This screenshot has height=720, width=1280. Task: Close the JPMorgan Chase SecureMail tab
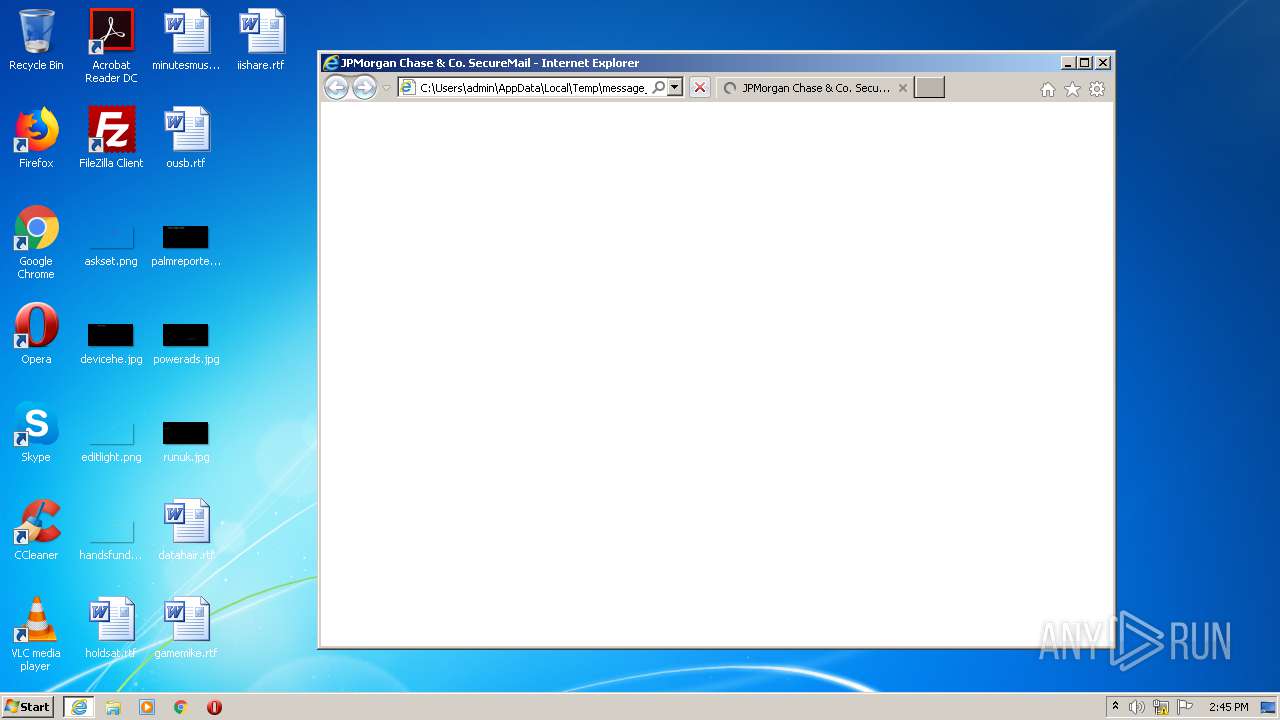pyautogui.click(x=903, y=88)
